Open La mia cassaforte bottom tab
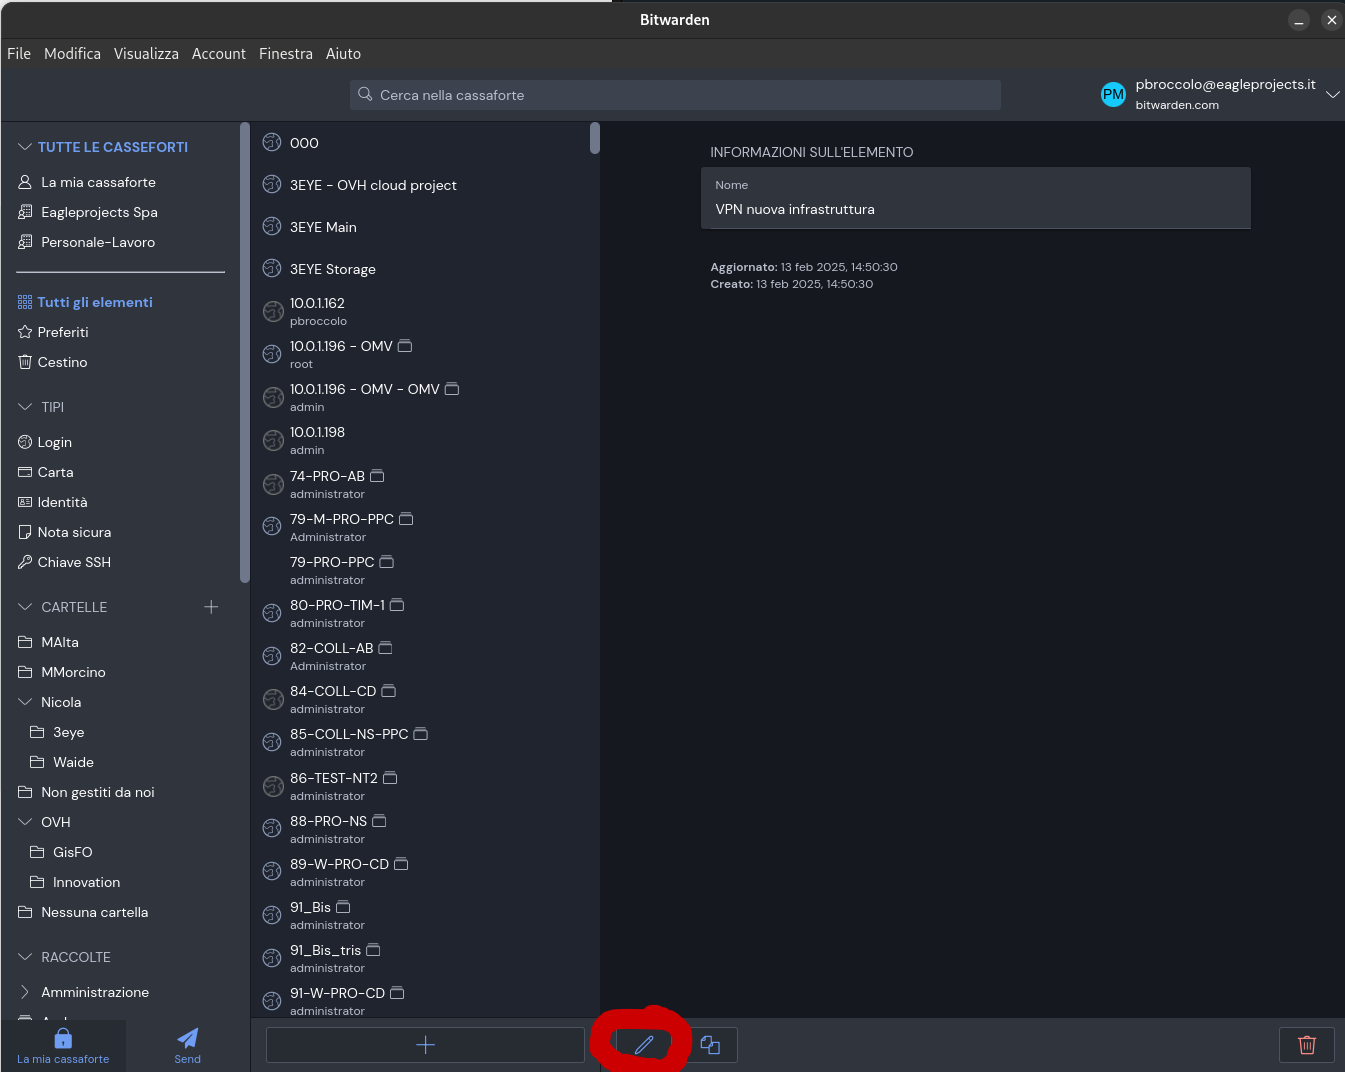The height and width of the screenshot is (1072, 1345). 63,1045
